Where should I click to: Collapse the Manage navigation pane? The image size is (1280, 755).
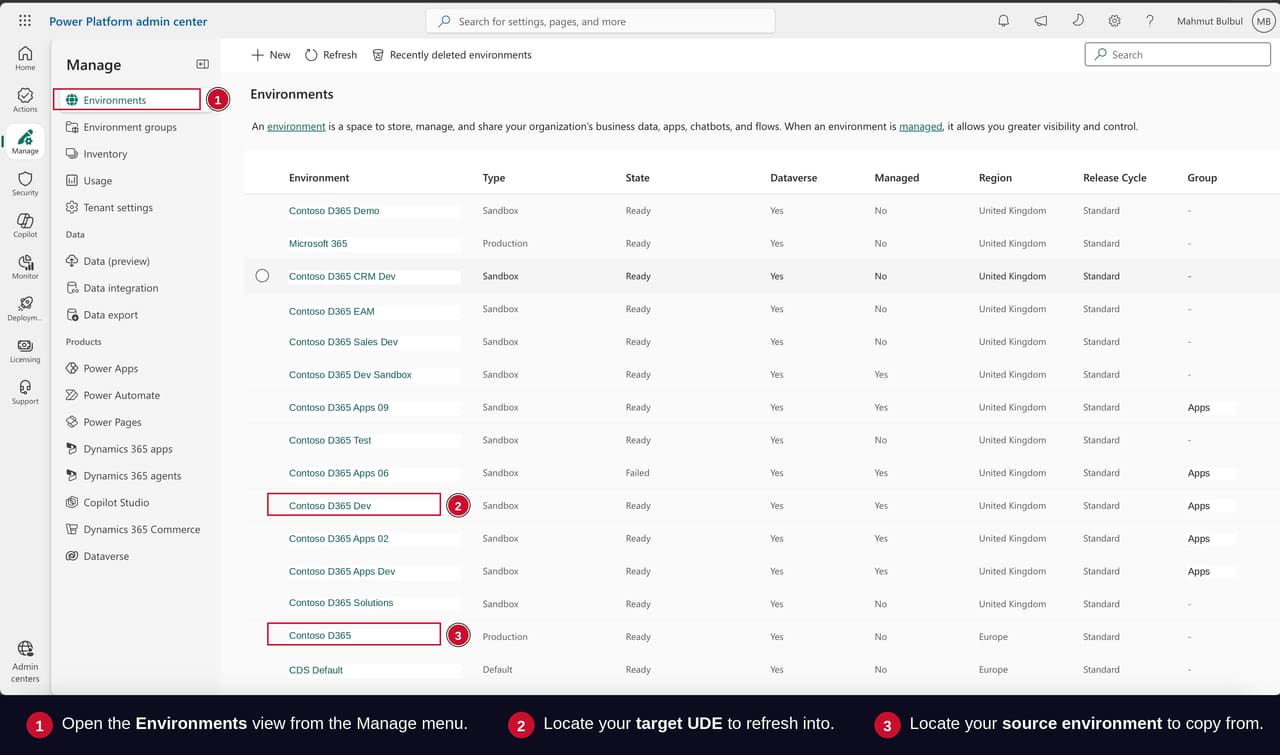pyautogui.click(x=202, y=64)
